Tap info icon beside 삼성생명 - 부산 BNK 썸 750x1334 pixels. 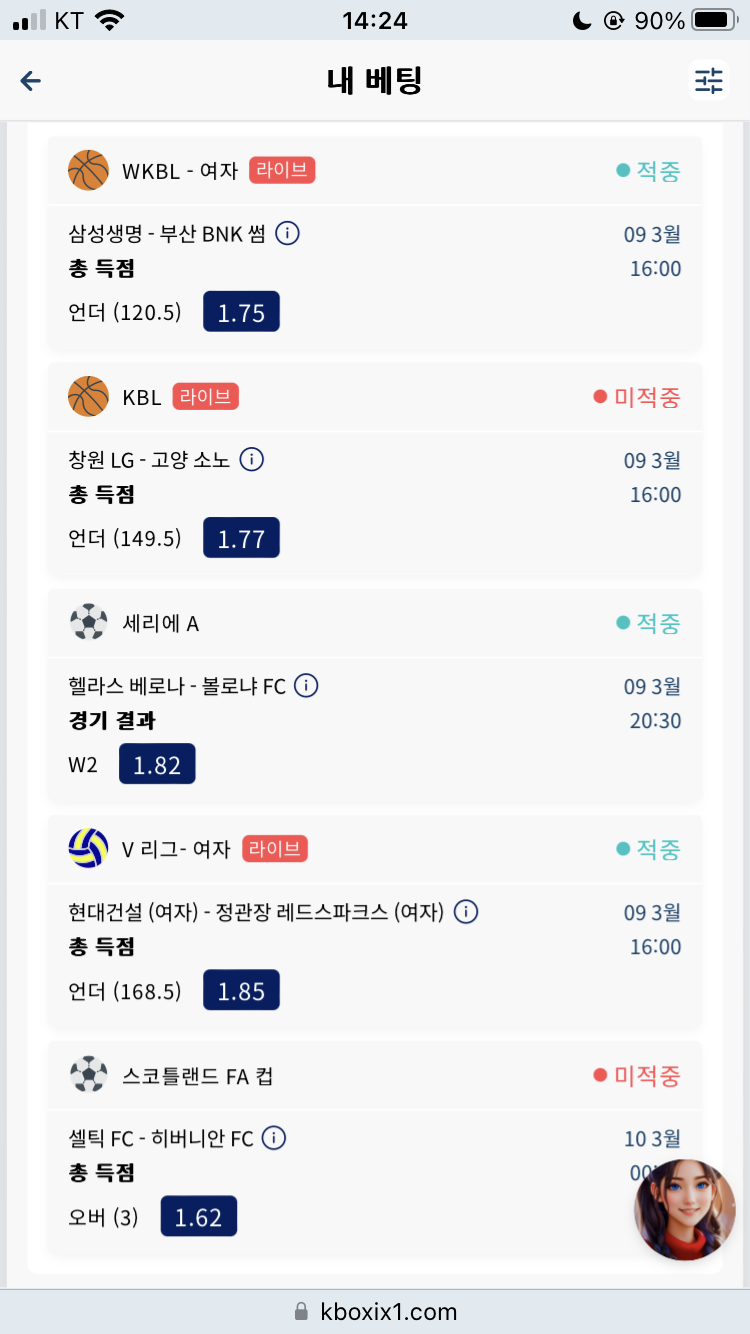[287, 234]
